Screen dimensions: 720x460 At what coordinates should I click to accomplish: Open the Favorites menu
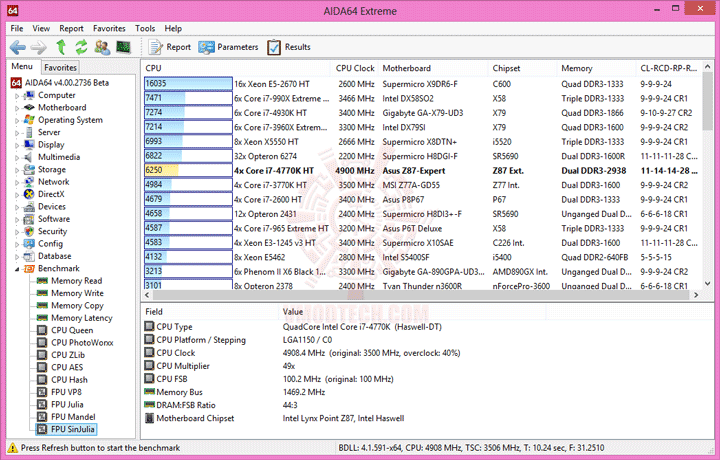(109, 28)
